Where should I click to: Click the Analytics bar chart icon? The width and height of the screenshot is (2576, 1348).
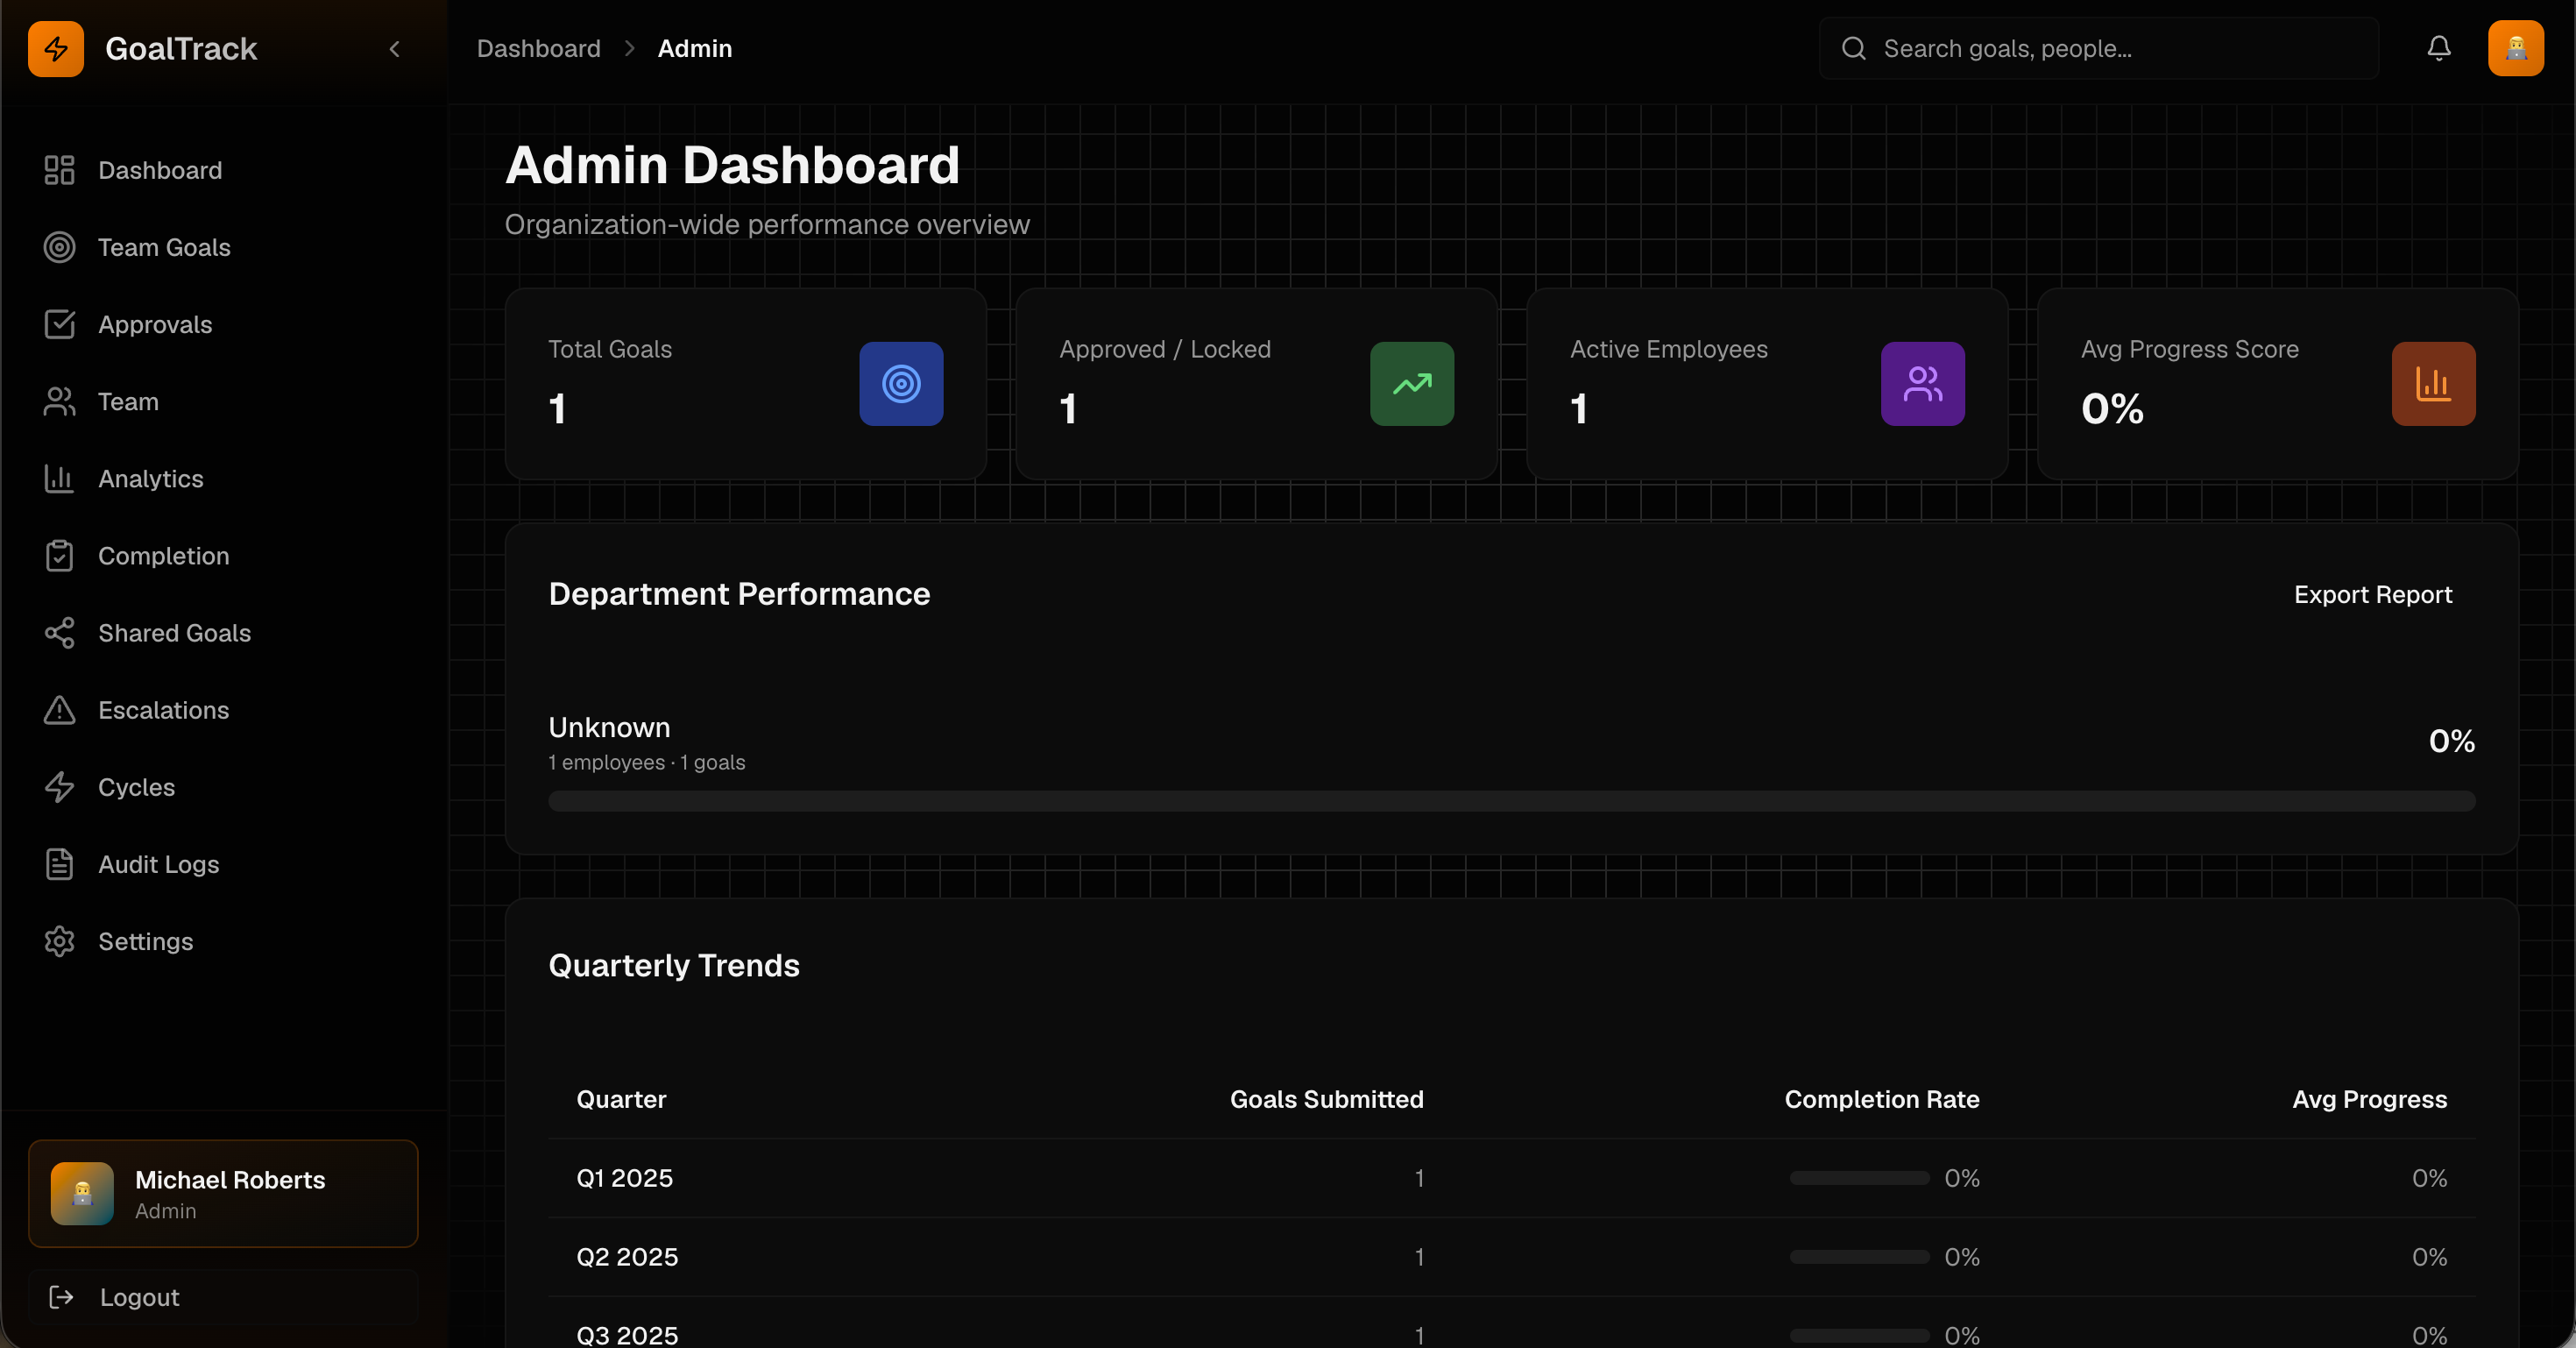pos(59,478)
